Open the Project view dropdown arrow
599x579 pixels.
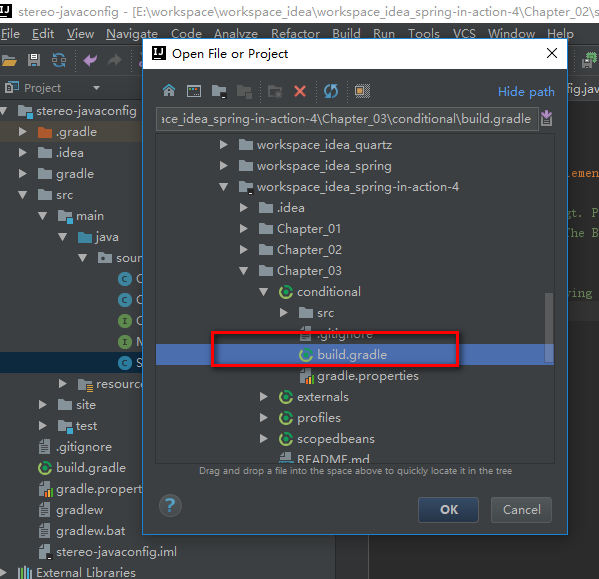click(x=96, y=88)
